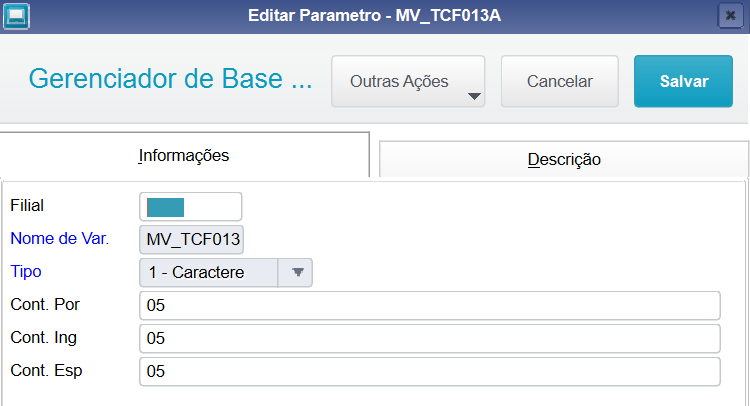Open the Outras Ações dropdown
Viewport: 750px width, 406px height.
pyautogui.click(x=408, y=81)
